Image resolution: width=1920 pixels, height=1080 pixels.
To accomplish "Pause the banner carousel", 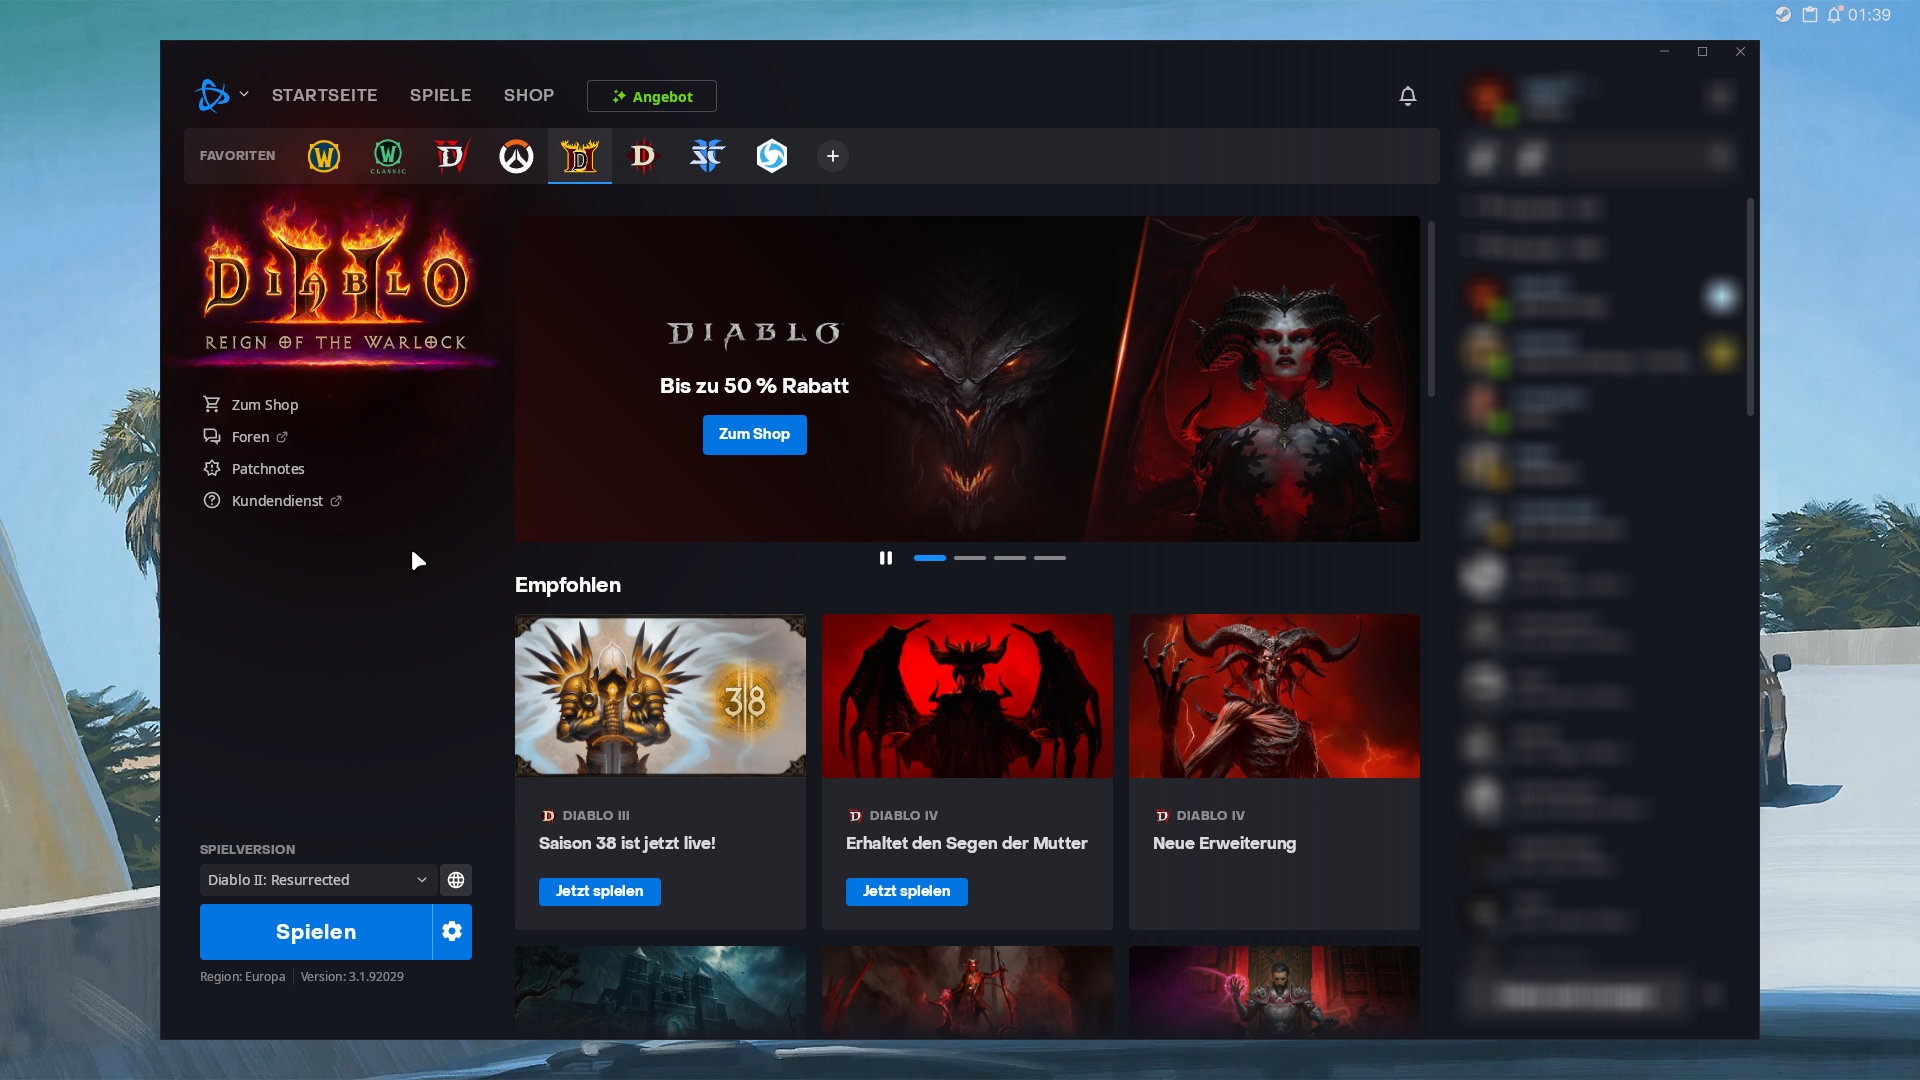I will coord(885,558).
